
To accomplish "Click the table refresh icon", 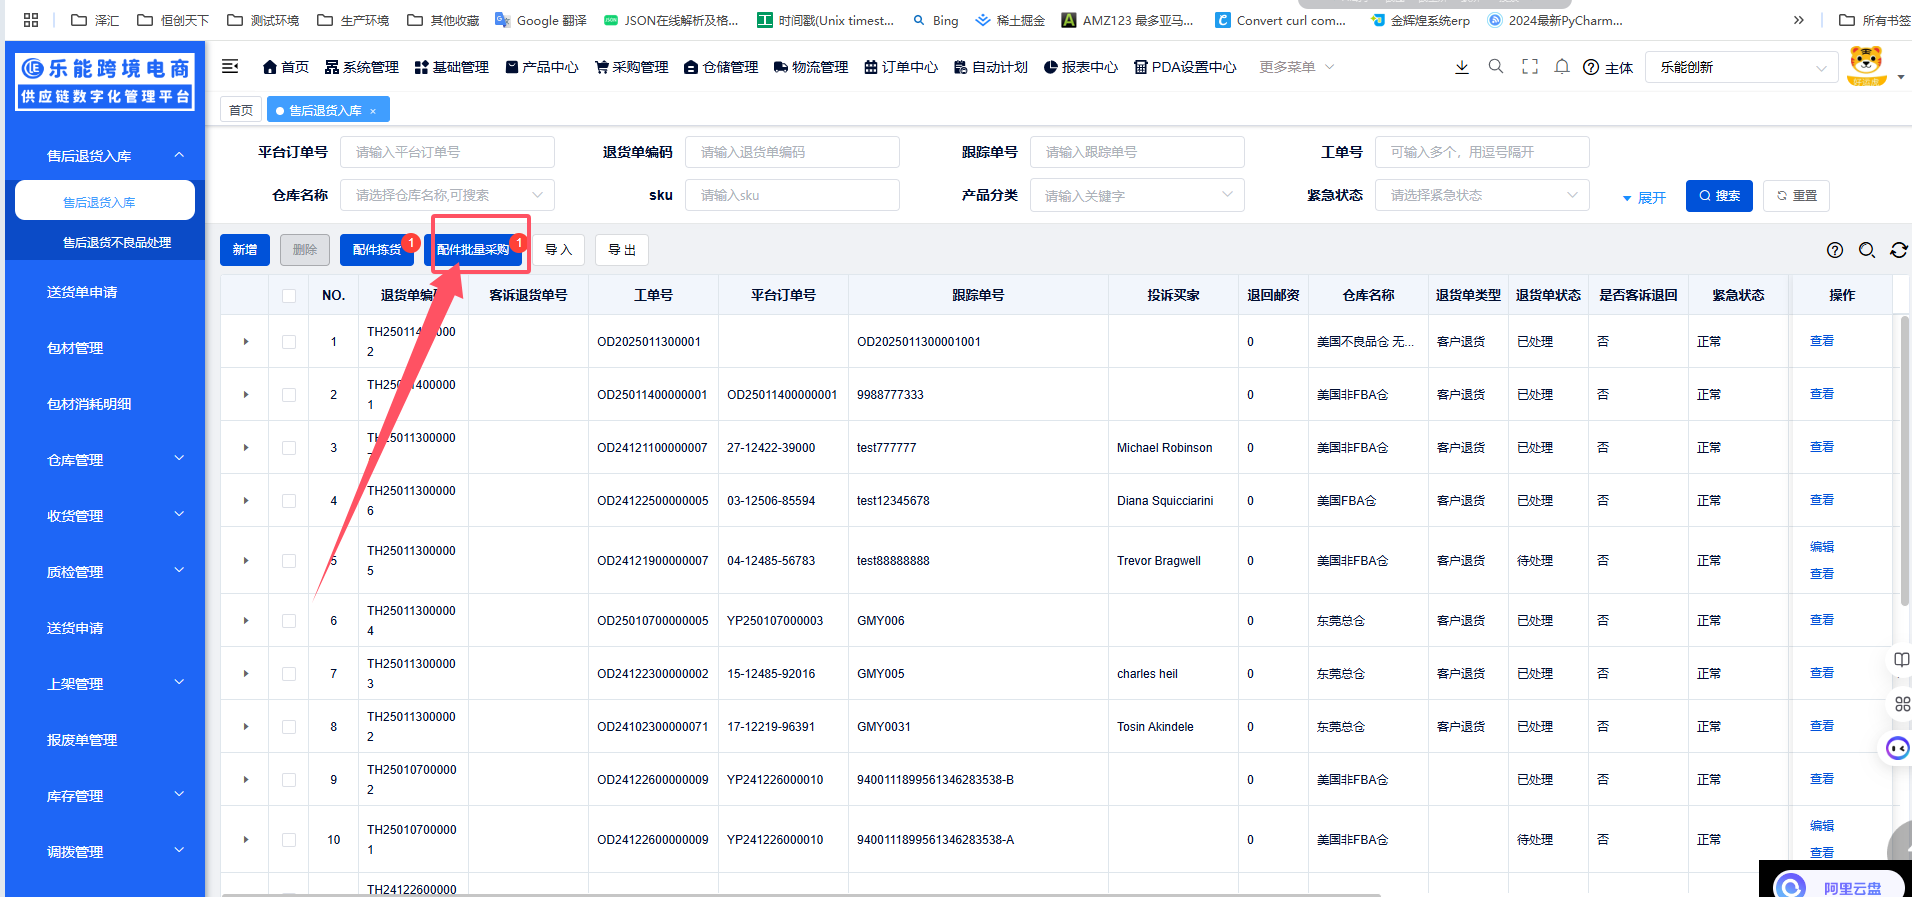I will point(1898,250).
